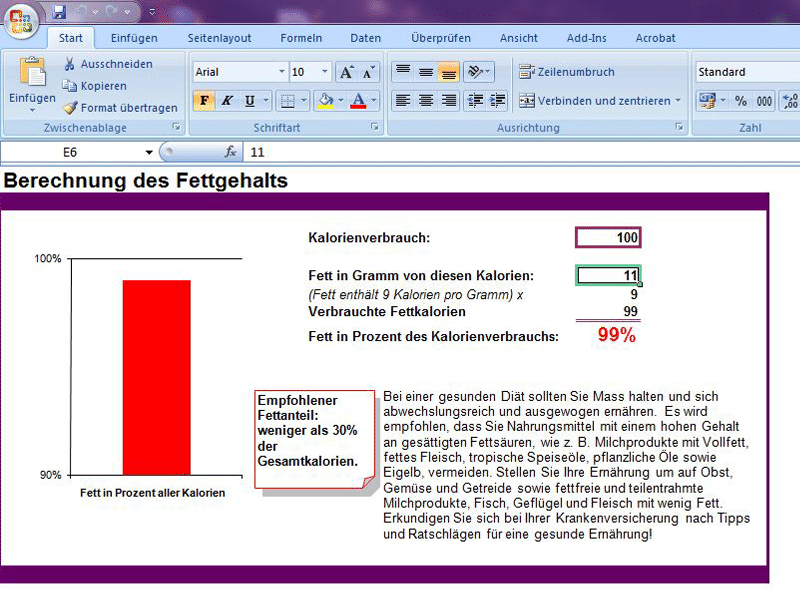Click the Empfohlener Fettanteil note box
800x600 pixels.
[x=315, y=439]
